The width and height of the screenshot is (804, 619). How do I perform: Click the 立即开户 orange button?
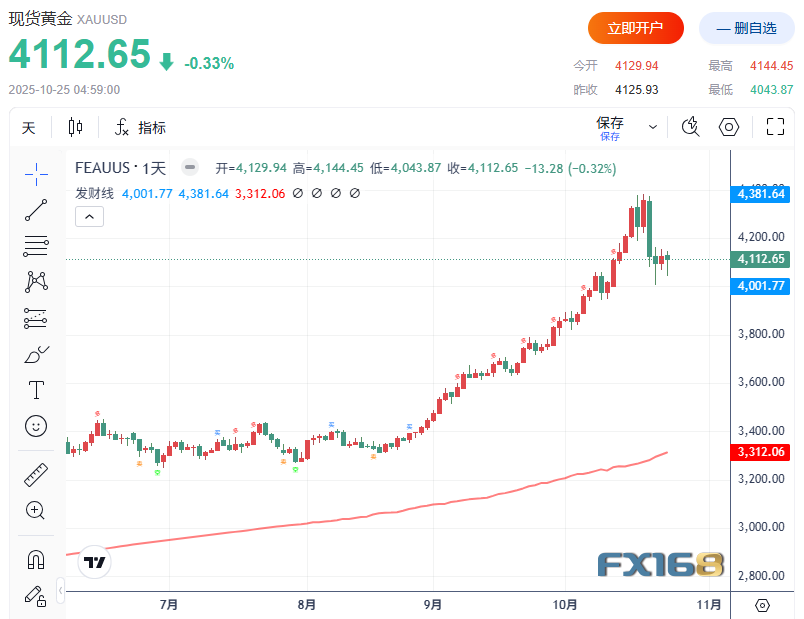click(635, 28)
